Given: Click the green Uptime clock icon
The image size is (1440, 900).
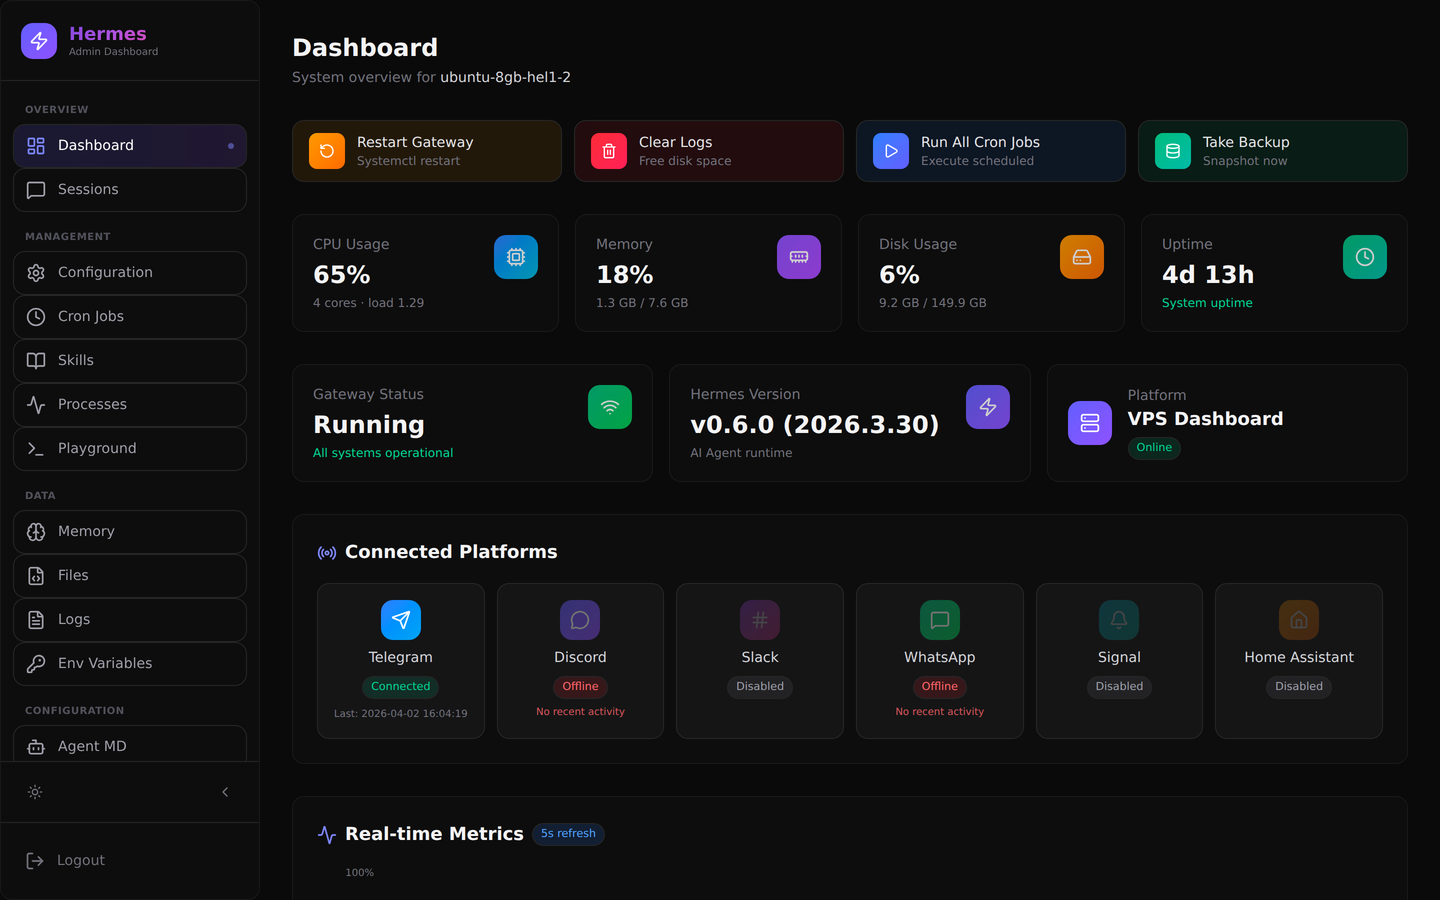Looking at the screenshot, I should tap(1365, 257).
